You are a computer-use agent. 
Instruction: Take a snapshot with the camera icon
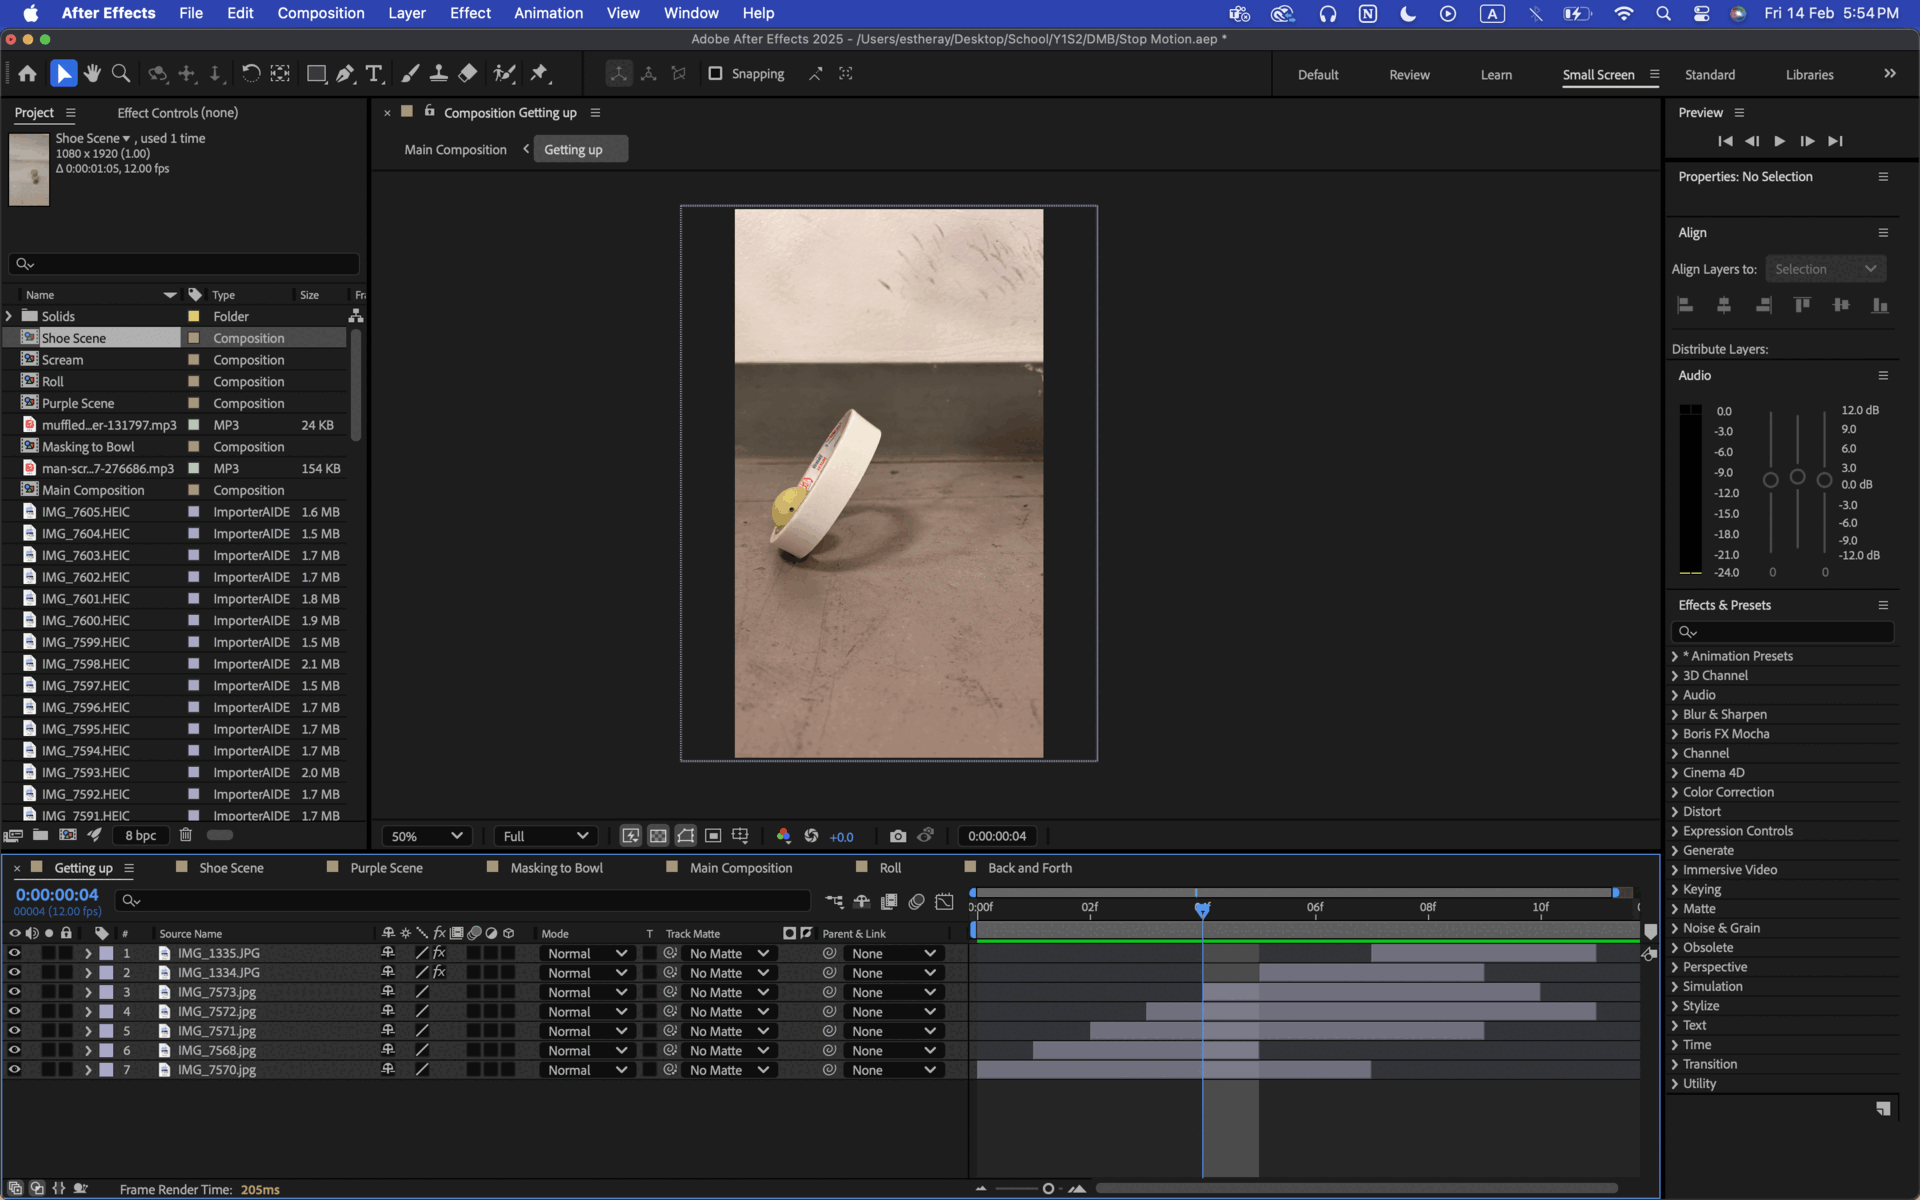click(x=898, y=836)
